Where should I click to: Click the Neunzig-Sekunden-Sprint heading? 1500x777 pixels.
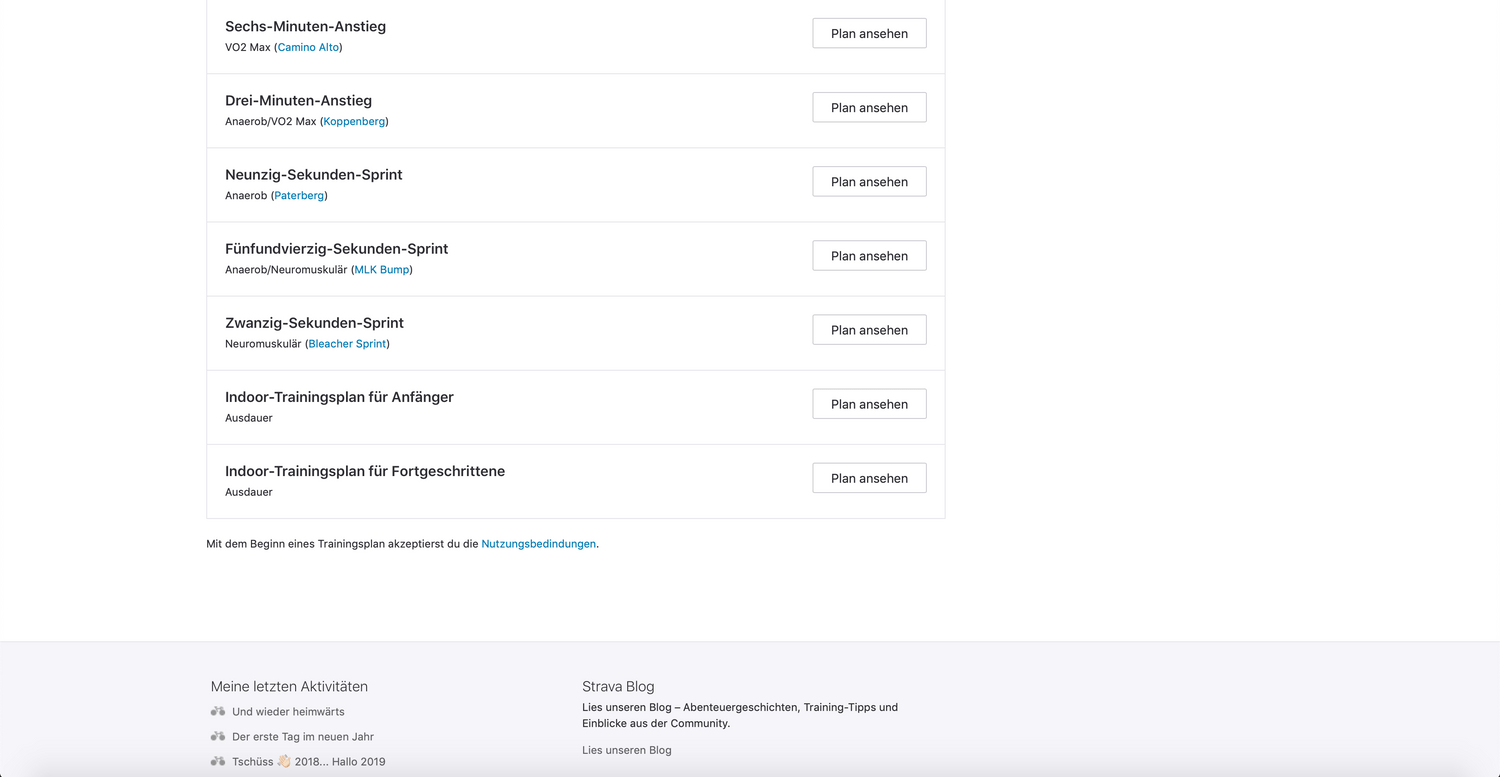tap(313, 175)
